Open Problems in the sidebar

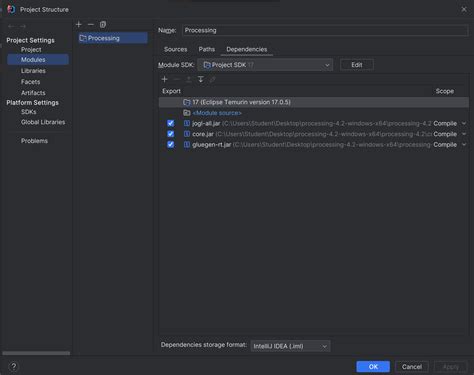tap(34, 141)
